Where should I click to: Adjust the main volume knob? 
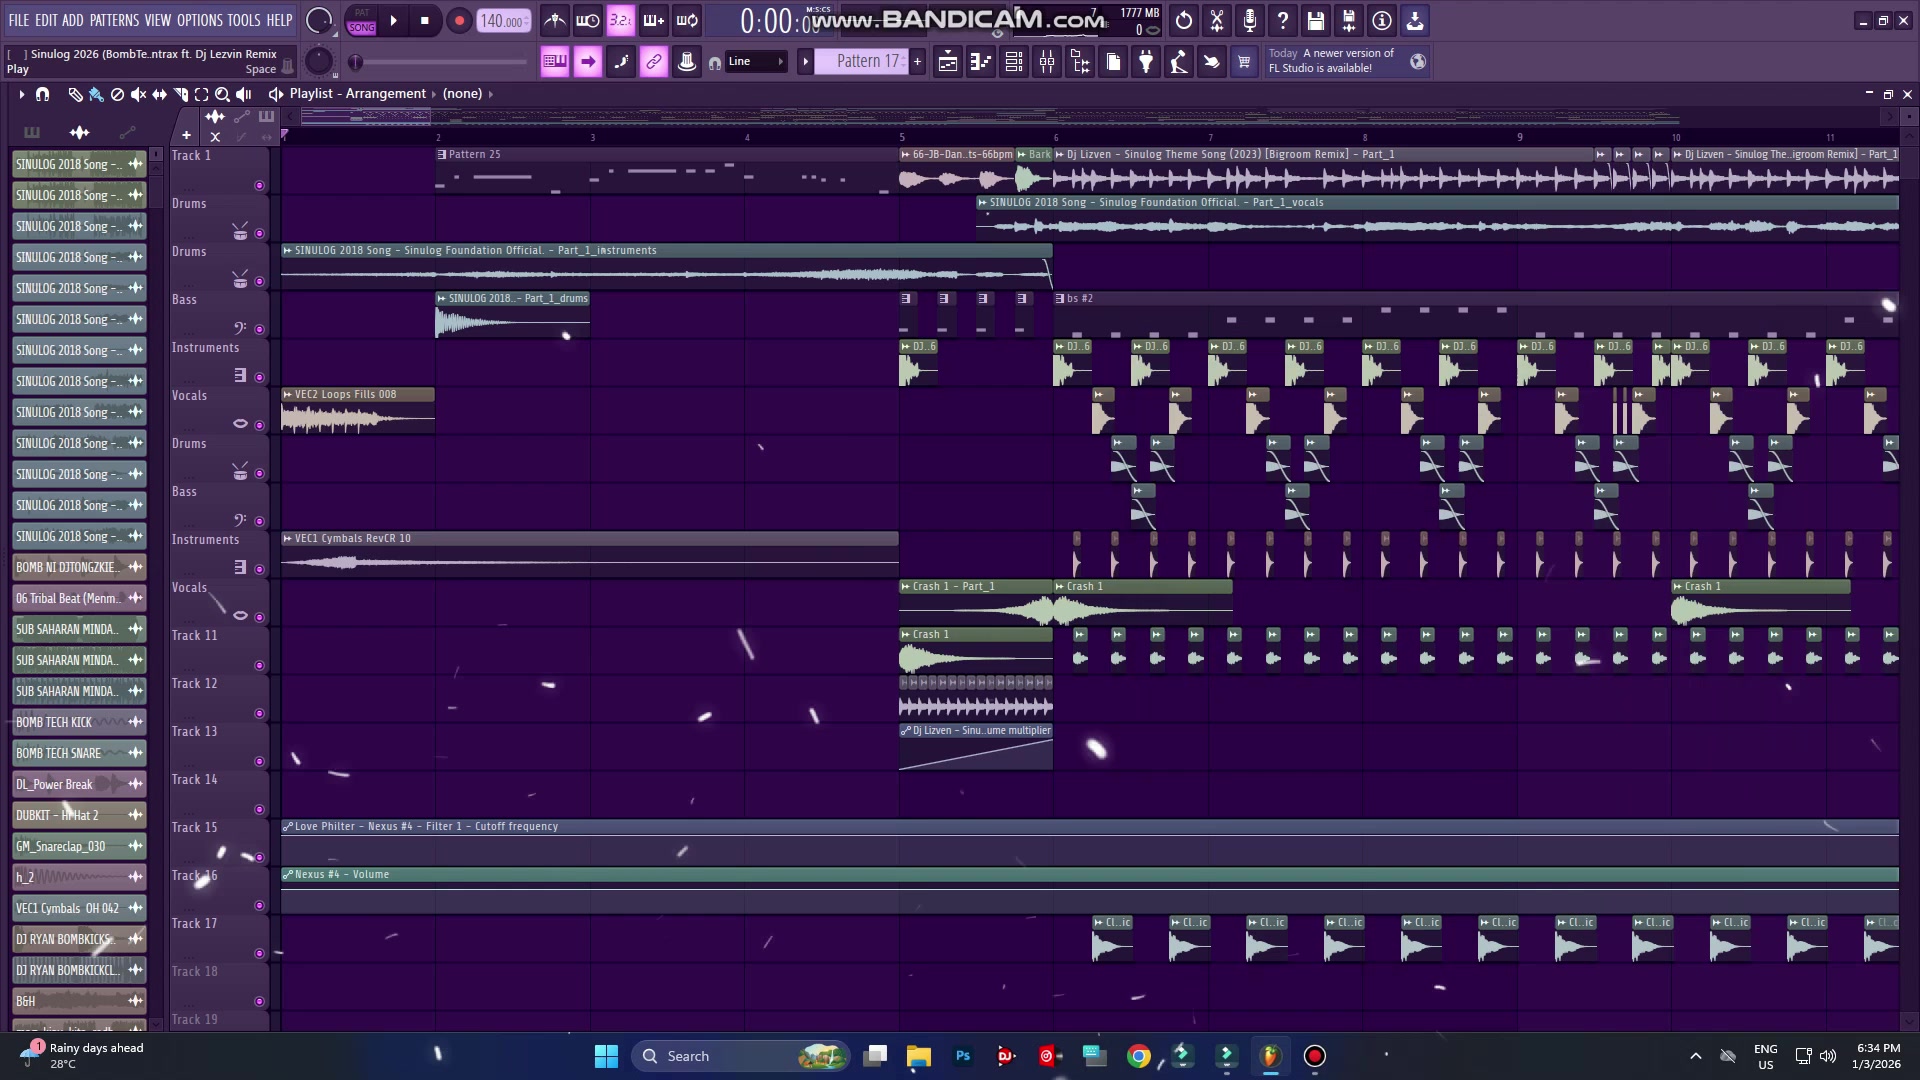pos(319,20)
